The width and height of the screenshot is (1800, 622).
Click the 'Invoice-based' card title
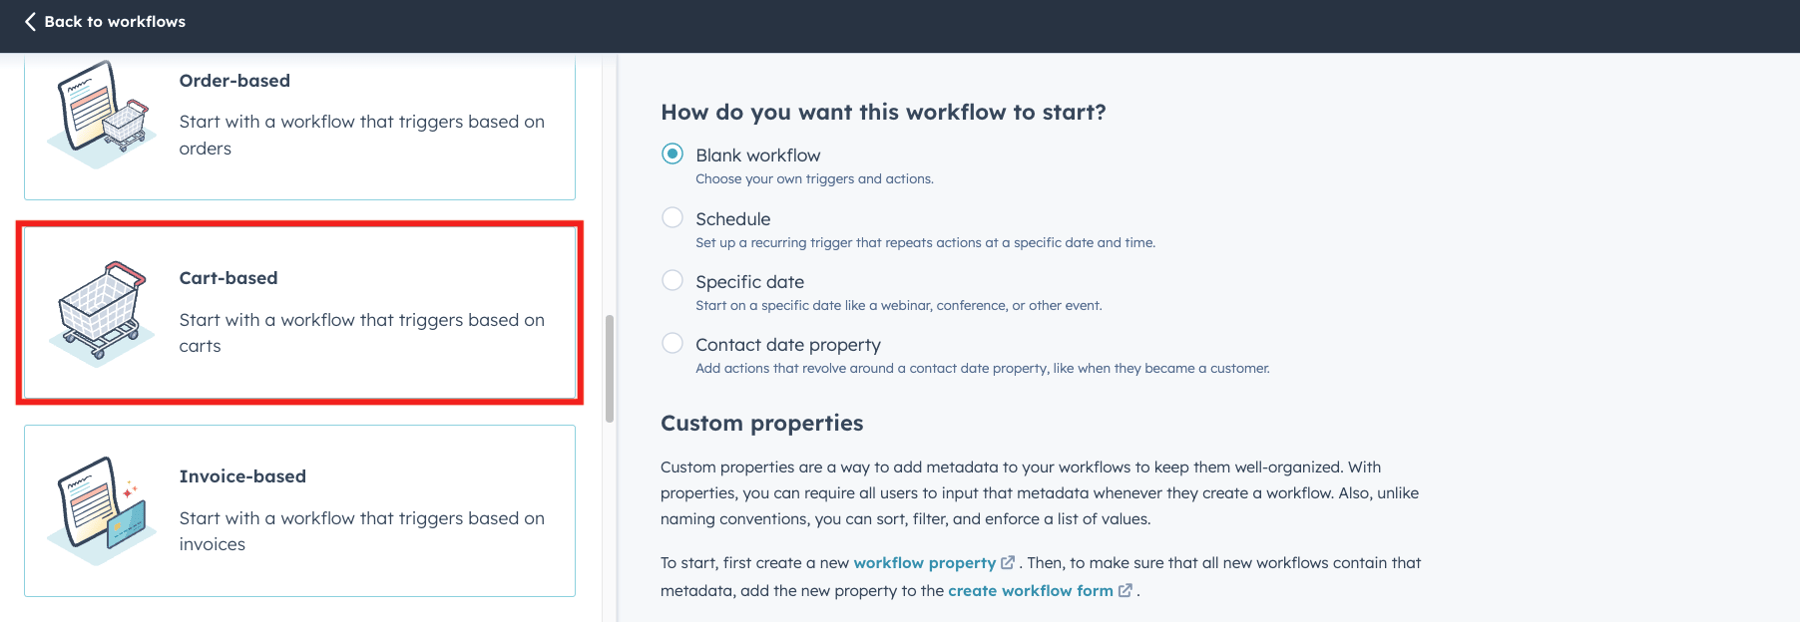(242, 476)
